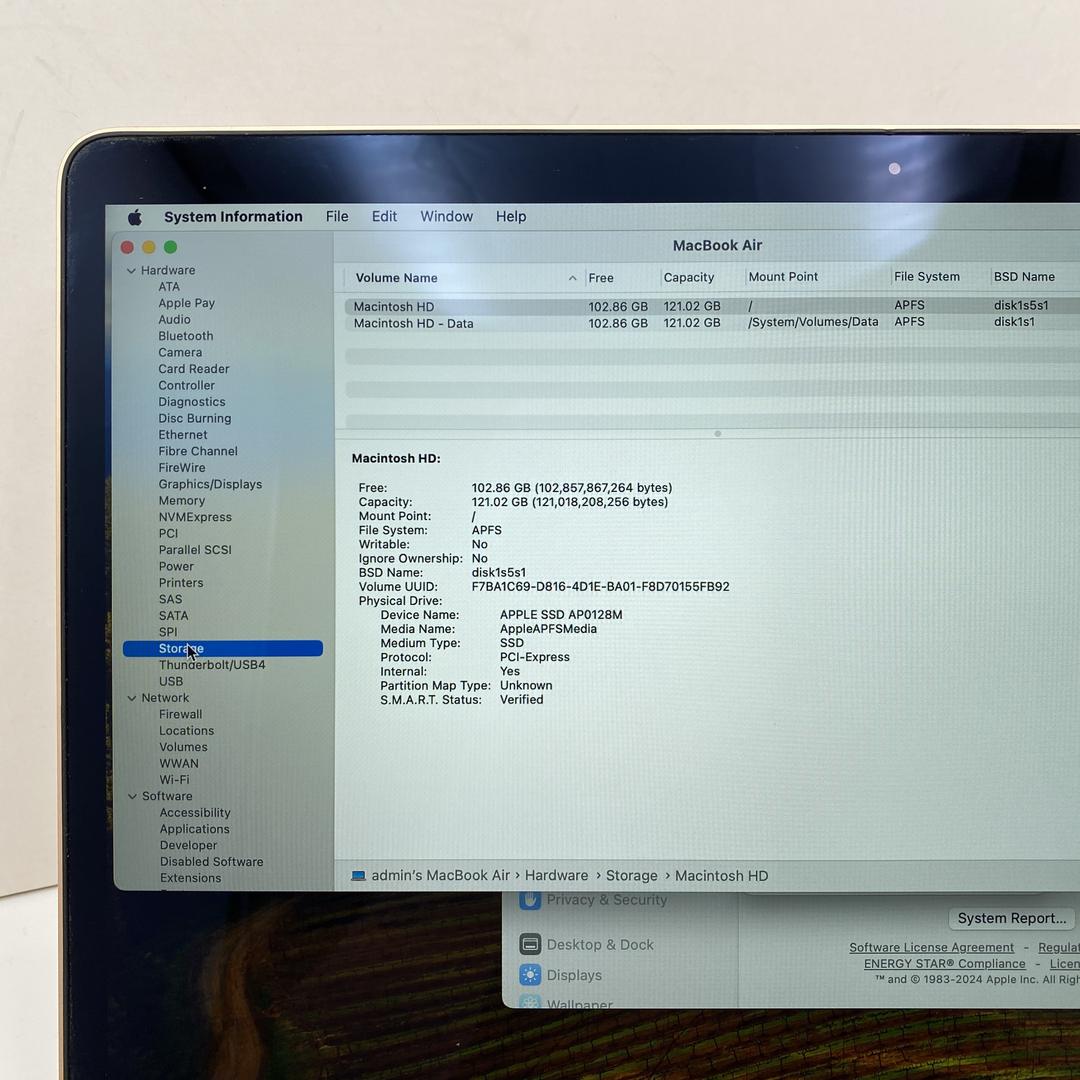Open the Help menu
This screenshot has height=1080, width=1080.
pos(511,216)
